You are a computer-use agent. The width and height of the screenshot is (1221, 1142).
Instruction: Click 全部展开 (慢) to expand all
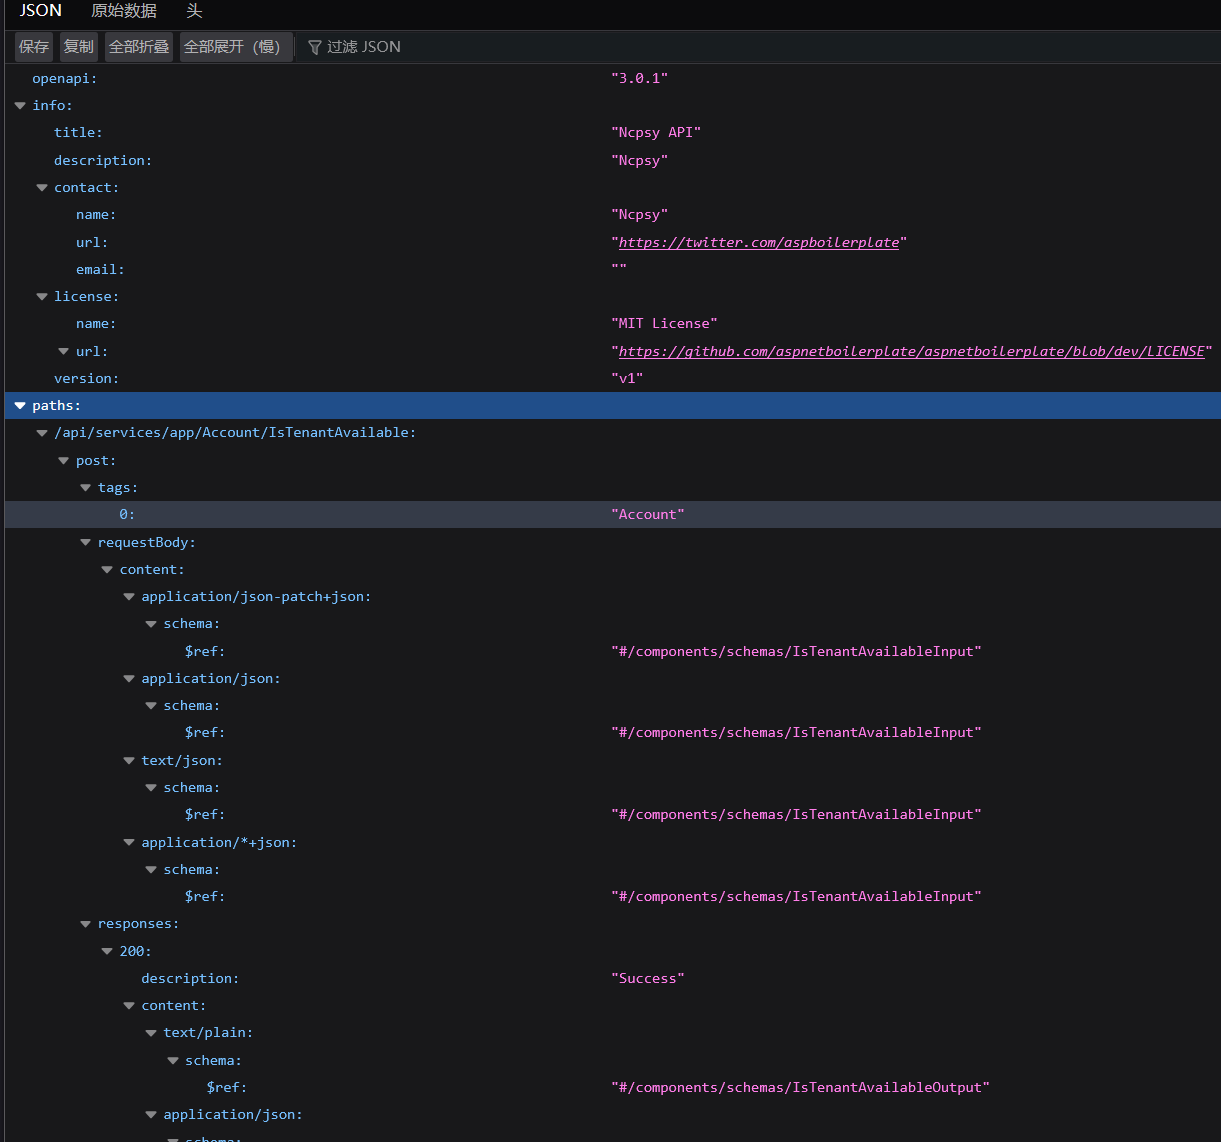[x=236, y=47]
